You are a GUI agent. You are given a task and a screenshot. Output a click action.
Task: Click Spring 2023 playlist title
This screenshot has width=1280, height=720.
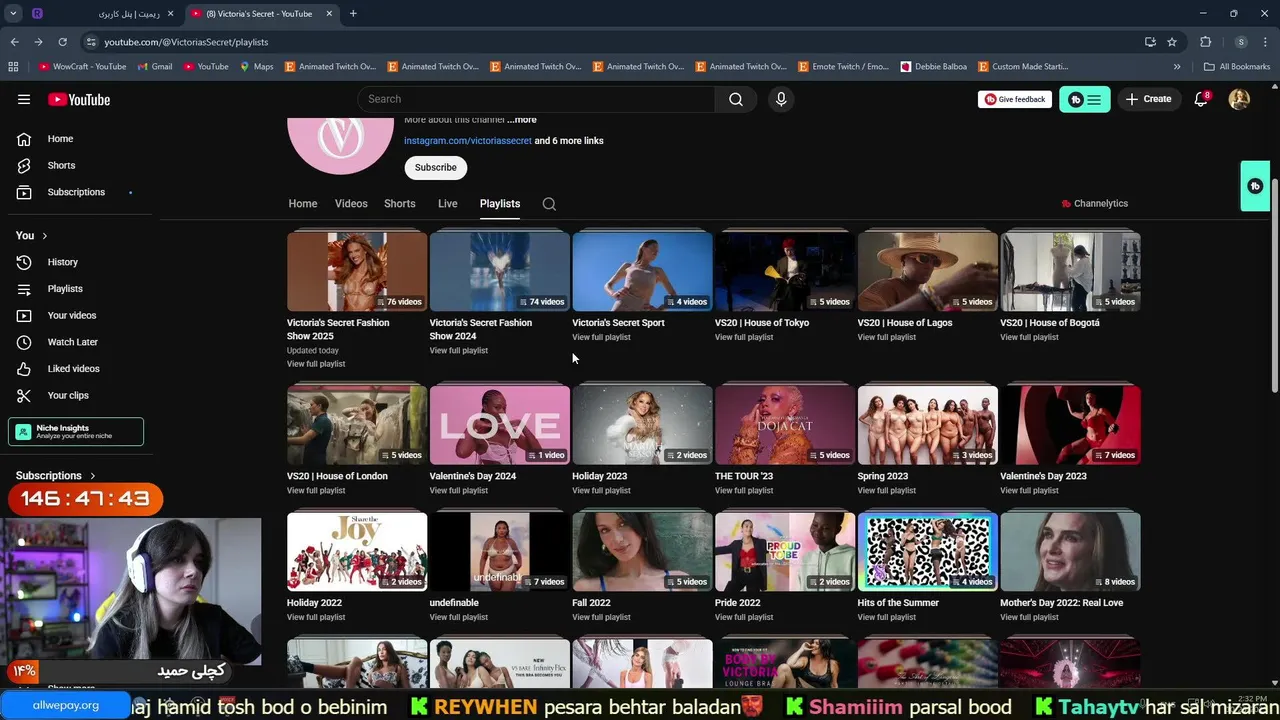(883, 476)
